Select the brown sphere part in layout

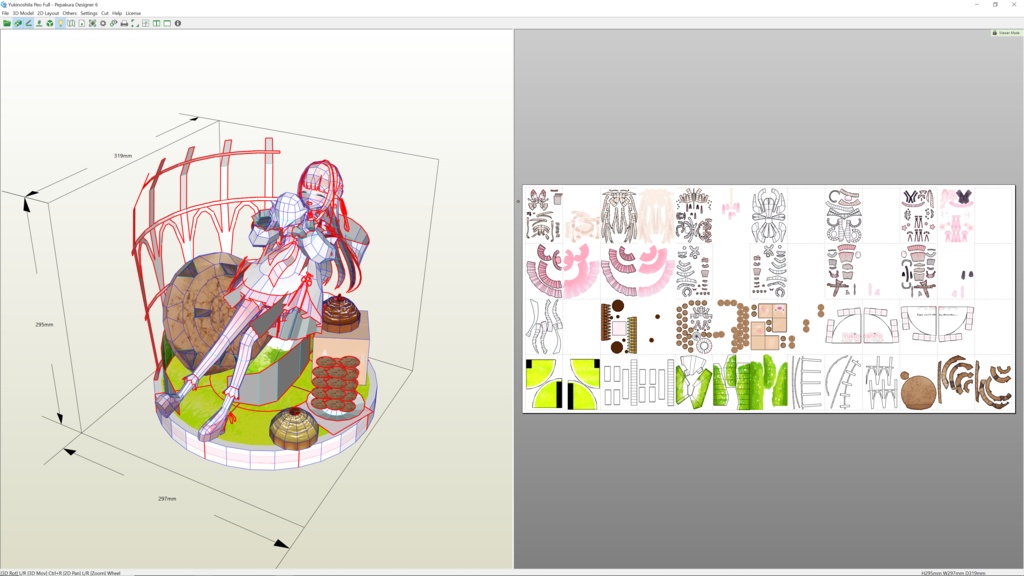pyautogui.click(x=918, y=391)
